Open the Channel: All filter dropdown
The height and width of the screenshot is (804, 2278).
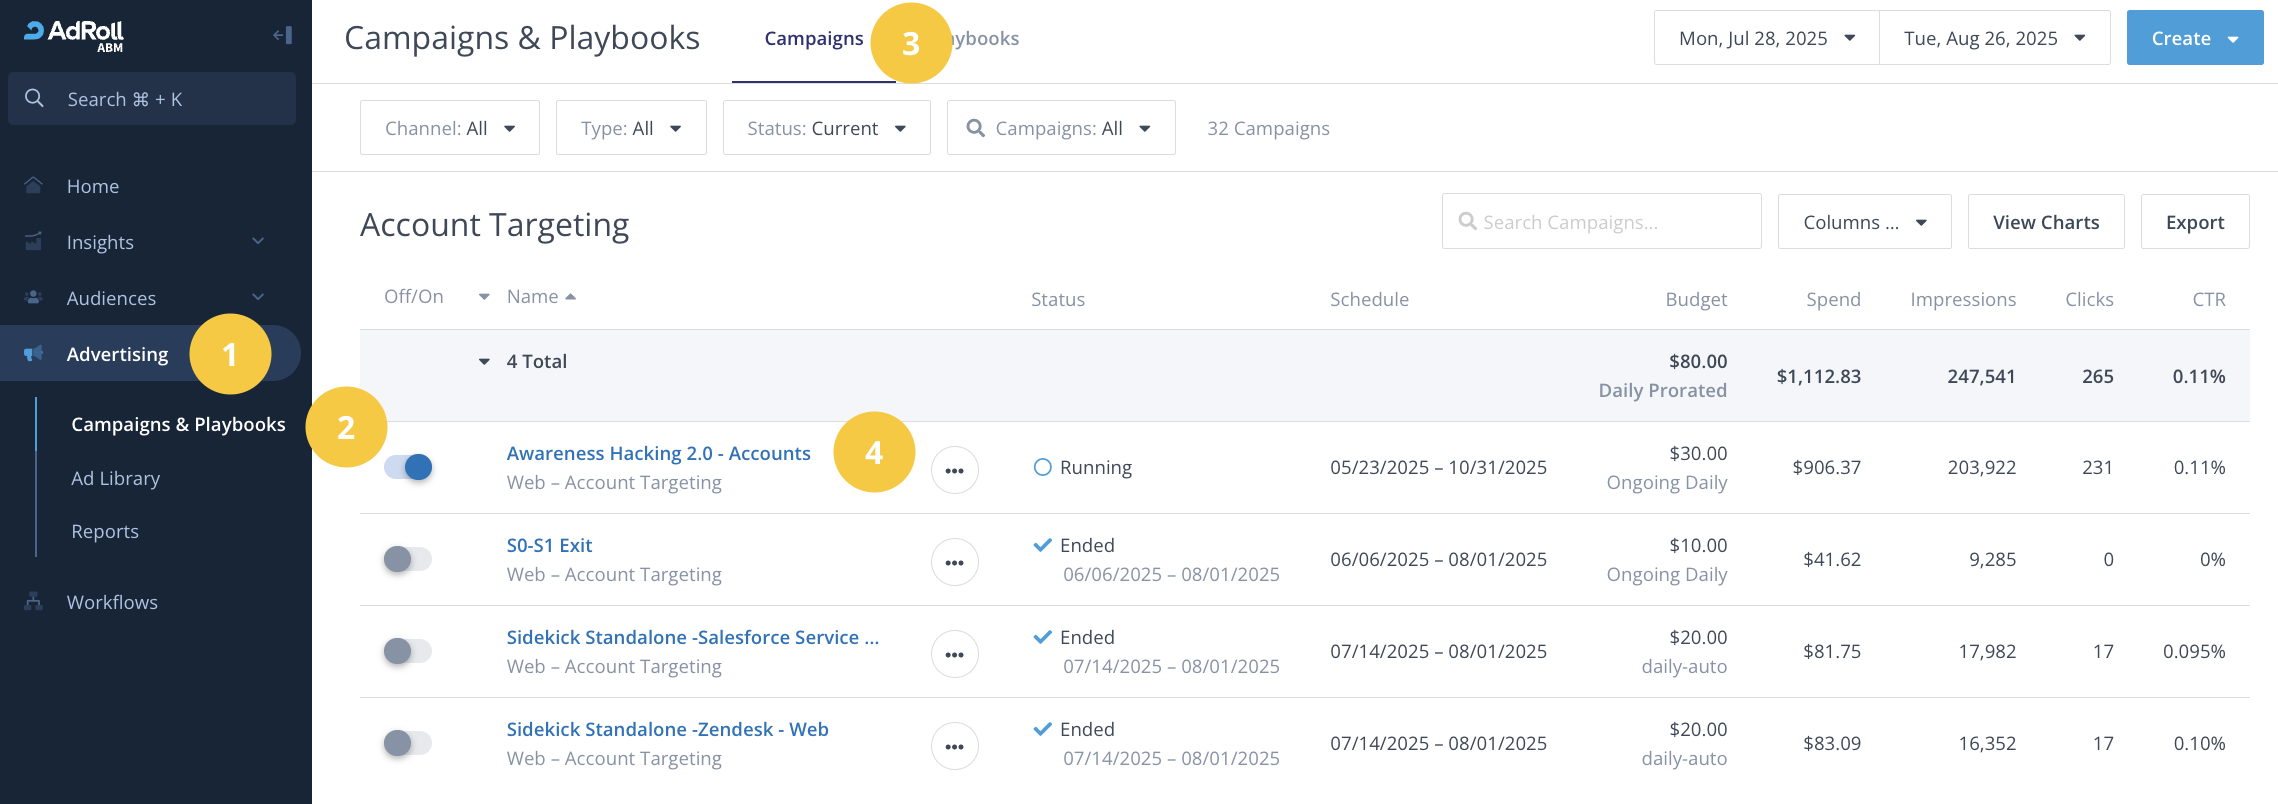449,128
